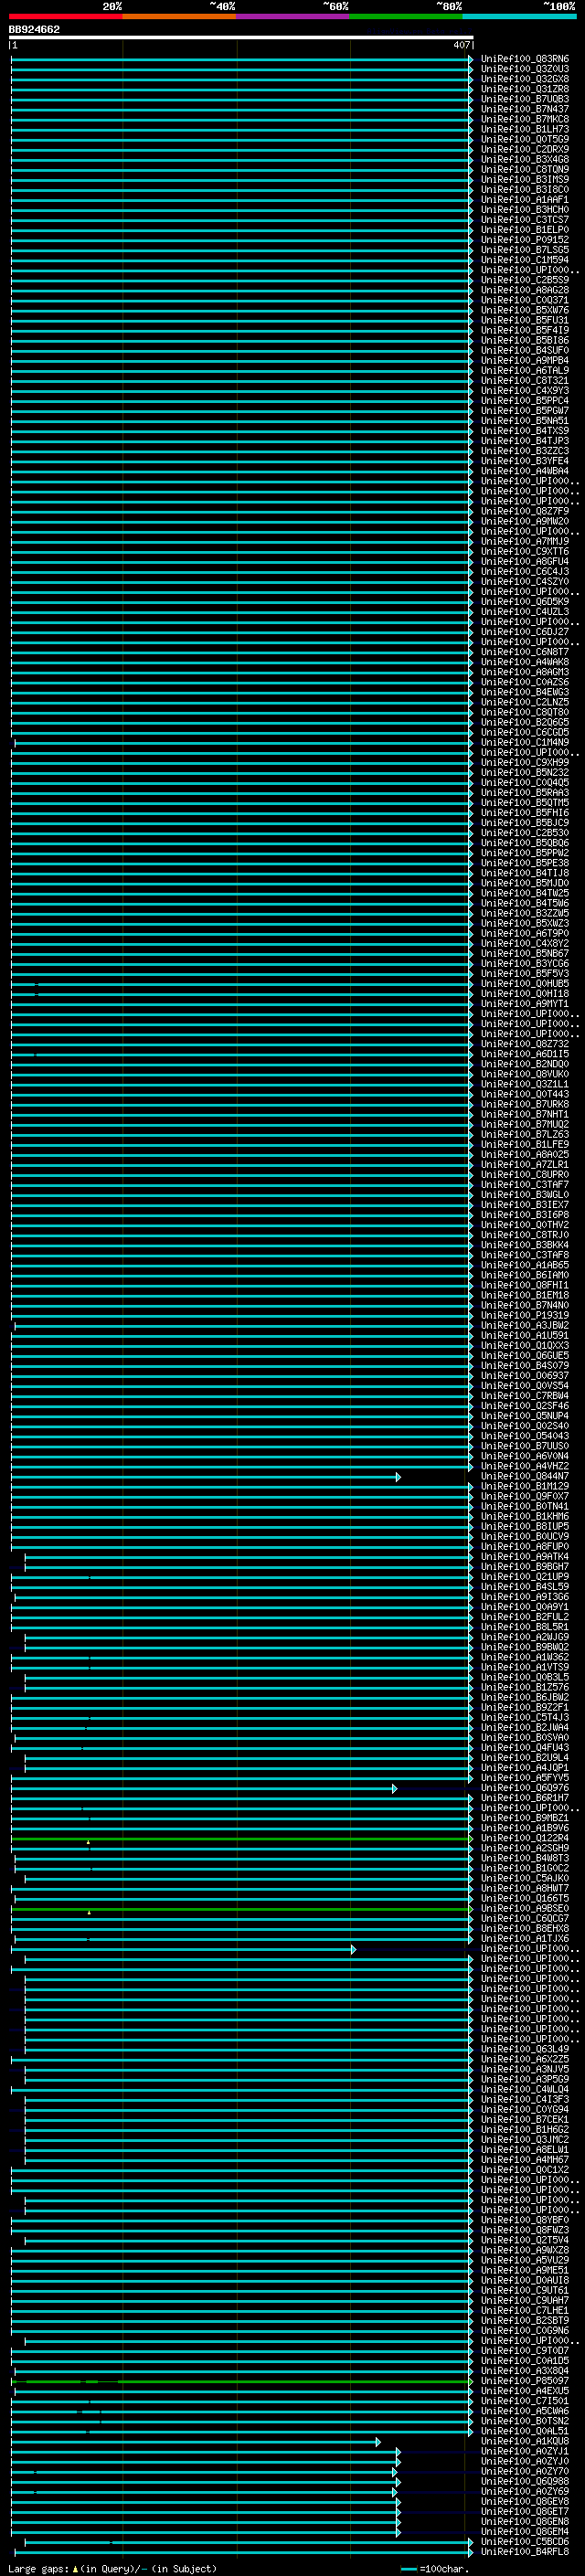Select hit UniRef100_Q5NUP4
Screen dimensions: 585x2576
click(524, 1416)
